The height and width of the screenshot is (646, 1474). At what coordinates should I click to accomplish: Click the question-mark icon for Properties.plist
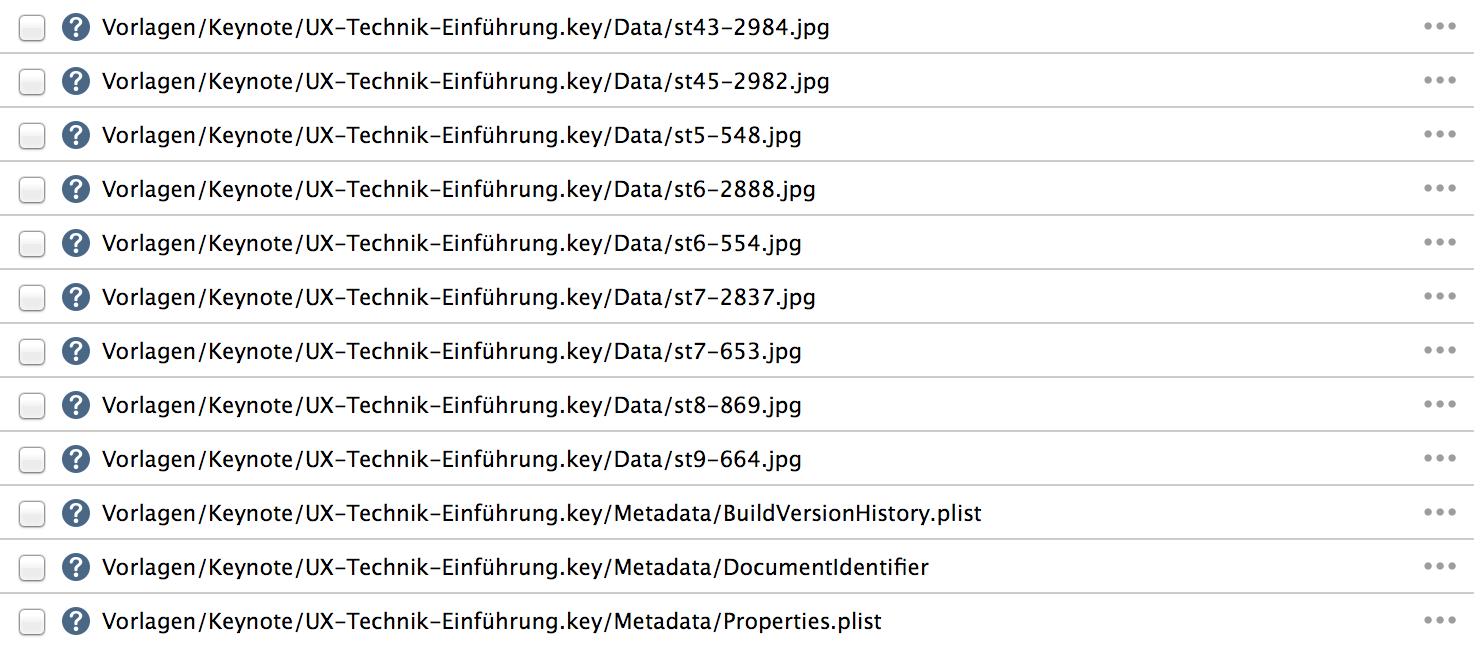coord(76,621)
